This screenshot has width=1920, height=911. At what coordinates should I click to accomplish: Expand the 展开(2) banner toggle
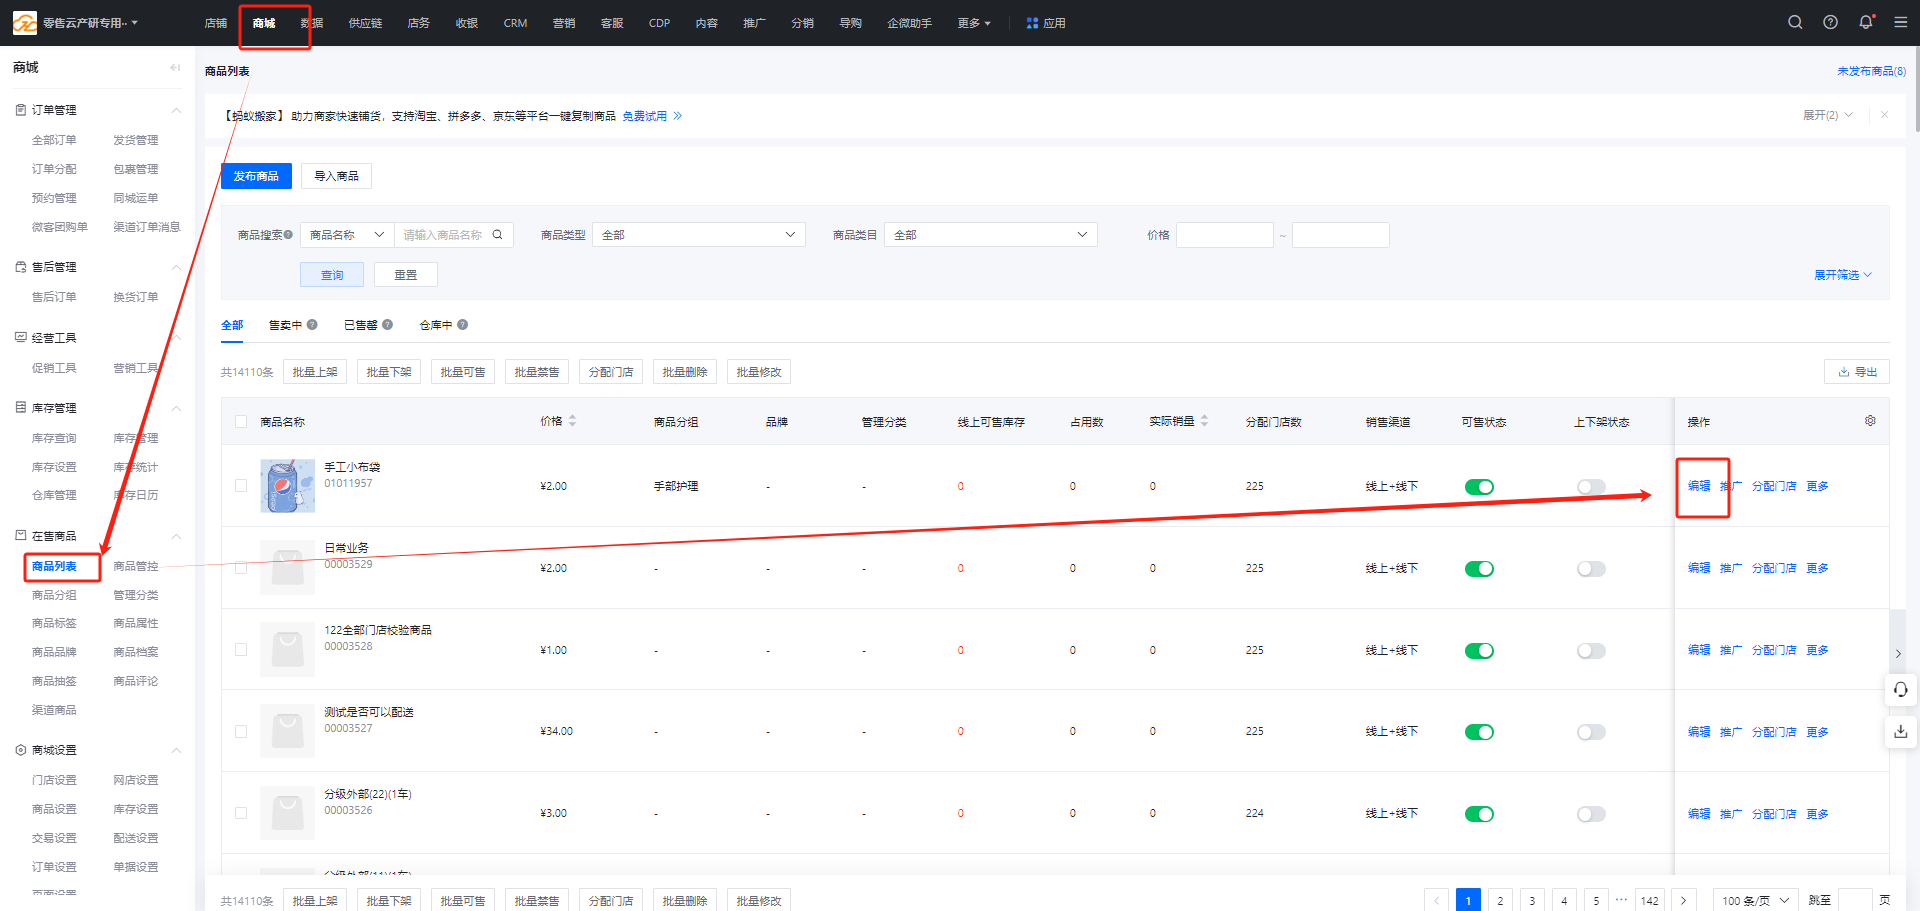tap(1828, 115)
